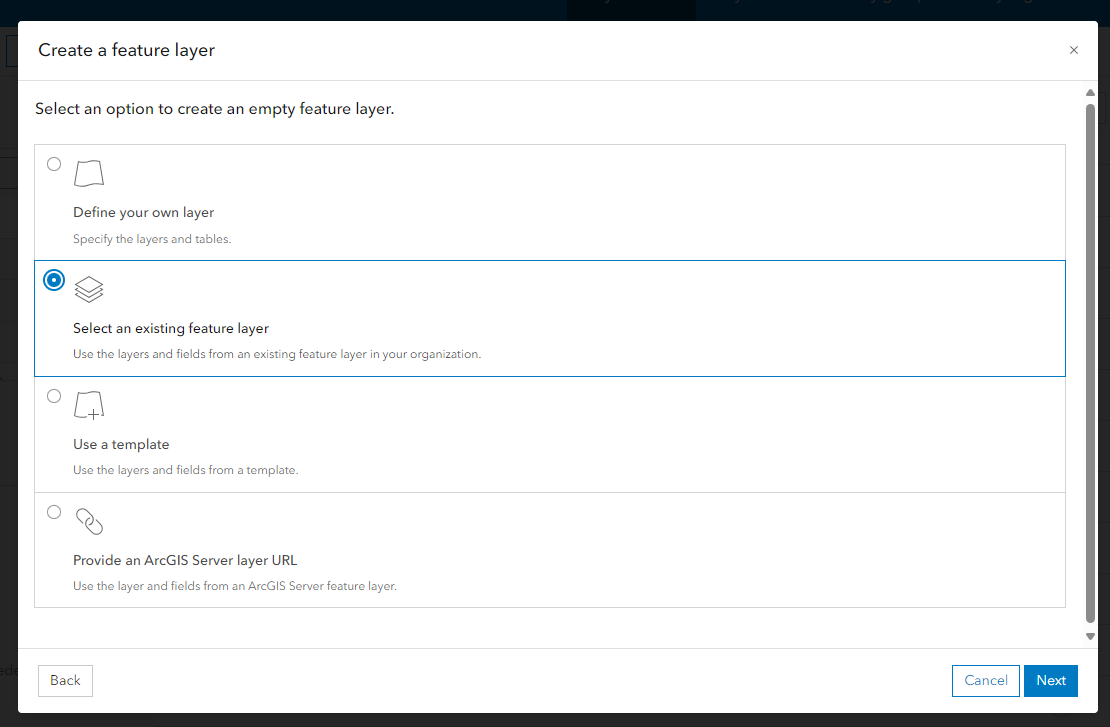Select the 'Define your own layer' radio button
This screenshot has width=1110, height=727.
(54, 163)
